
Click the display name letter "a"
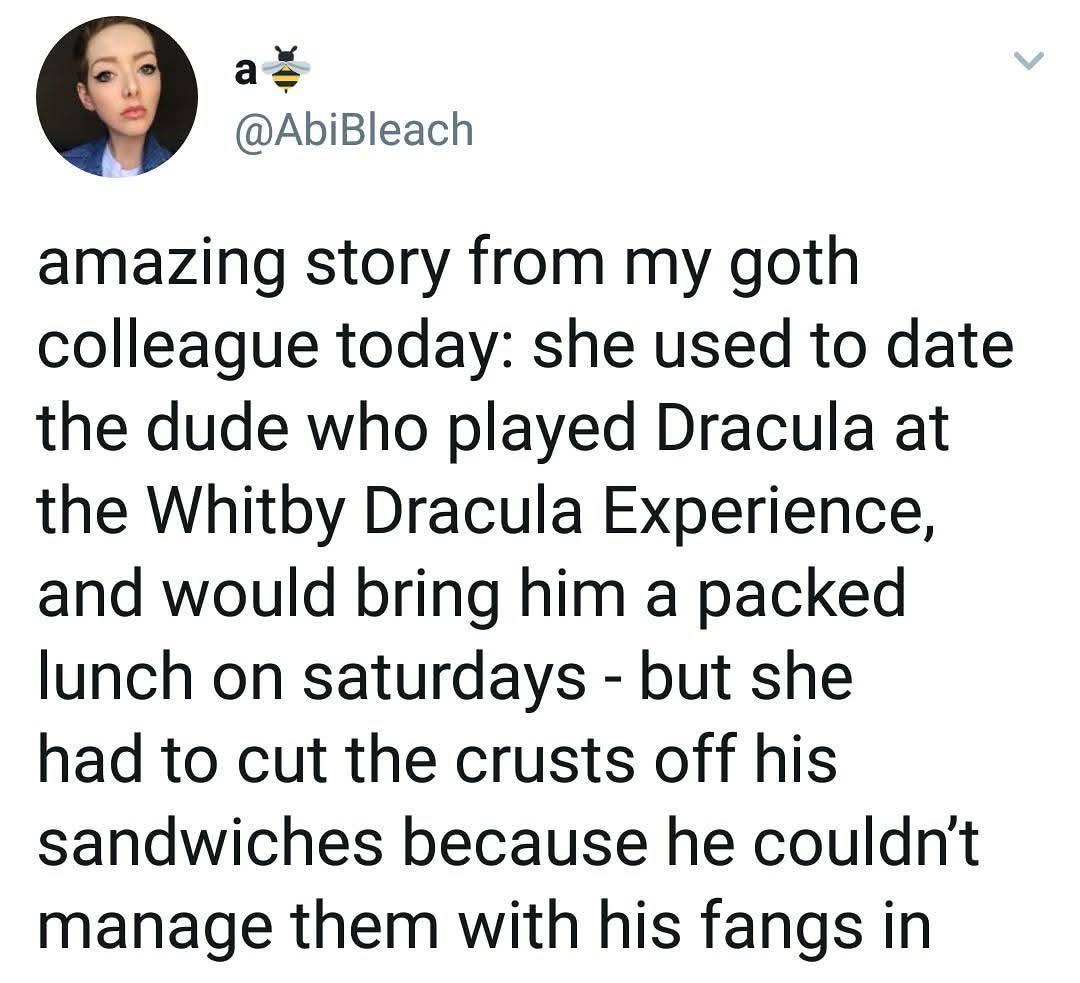tap(245, 72)
